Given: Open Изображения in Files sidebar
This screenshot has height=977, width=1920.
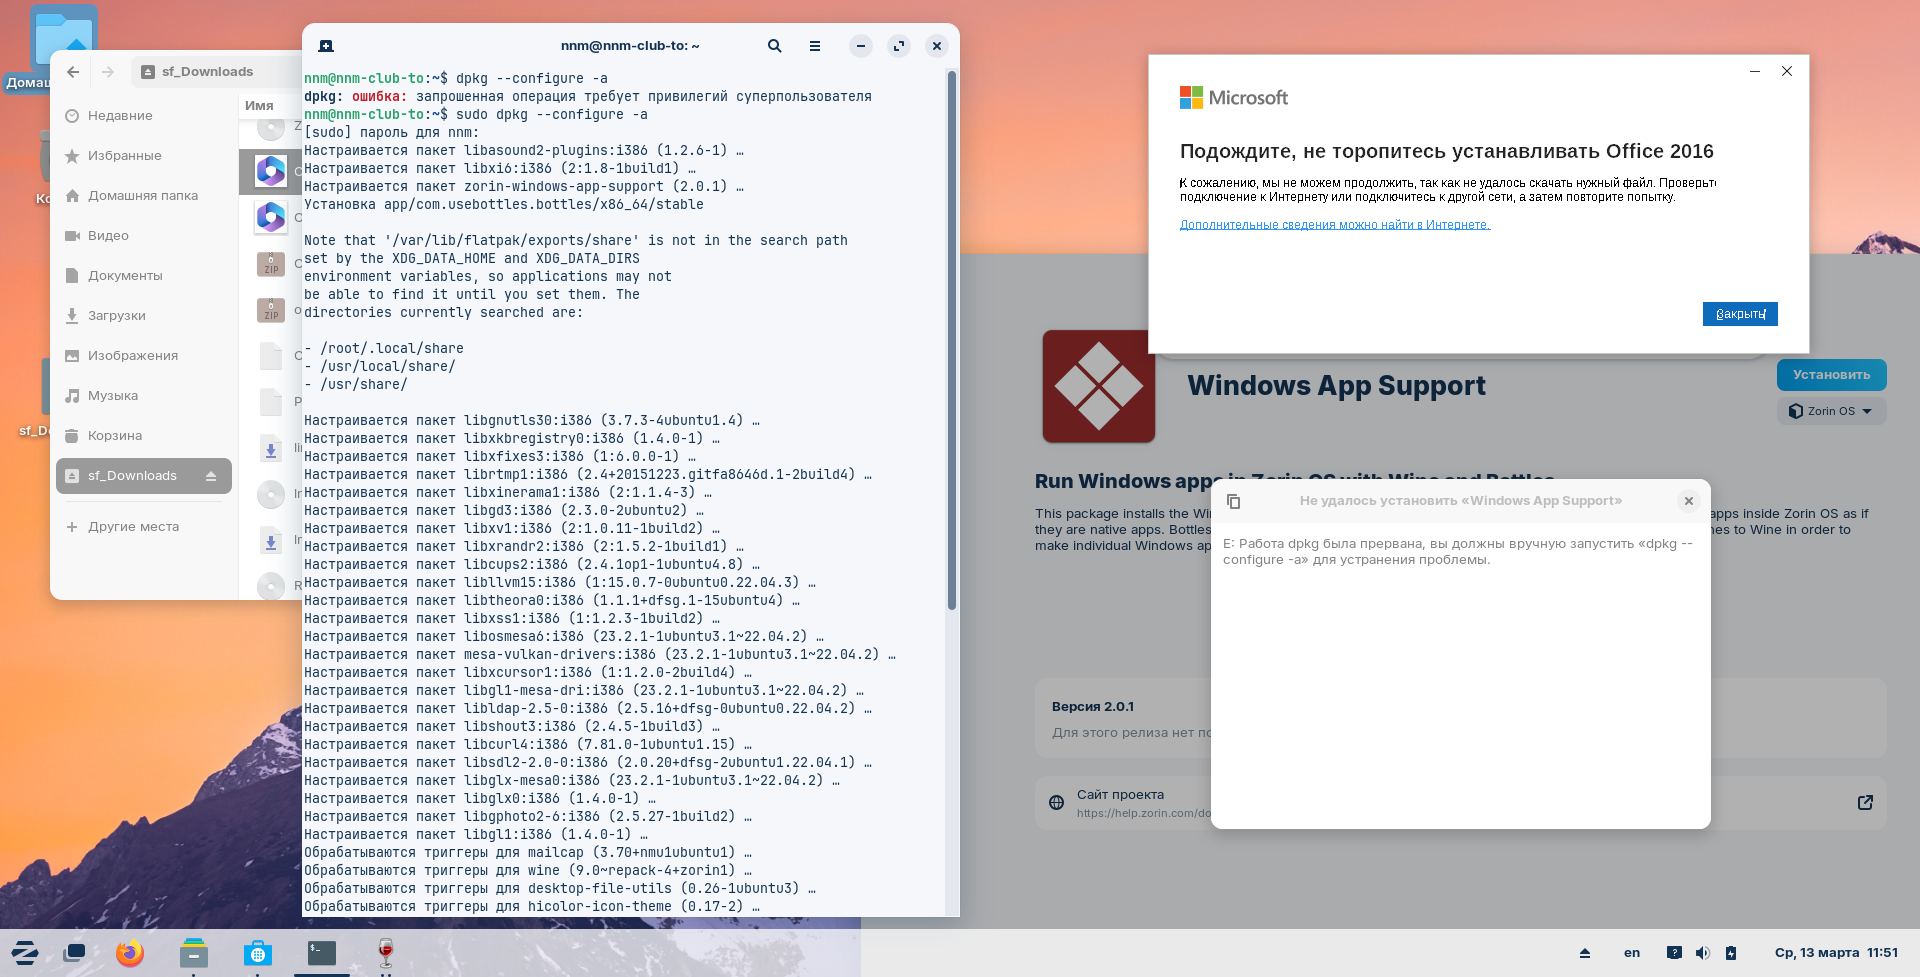Looking at the screenshot, I should pyautogui.click(x=144, y=356).
